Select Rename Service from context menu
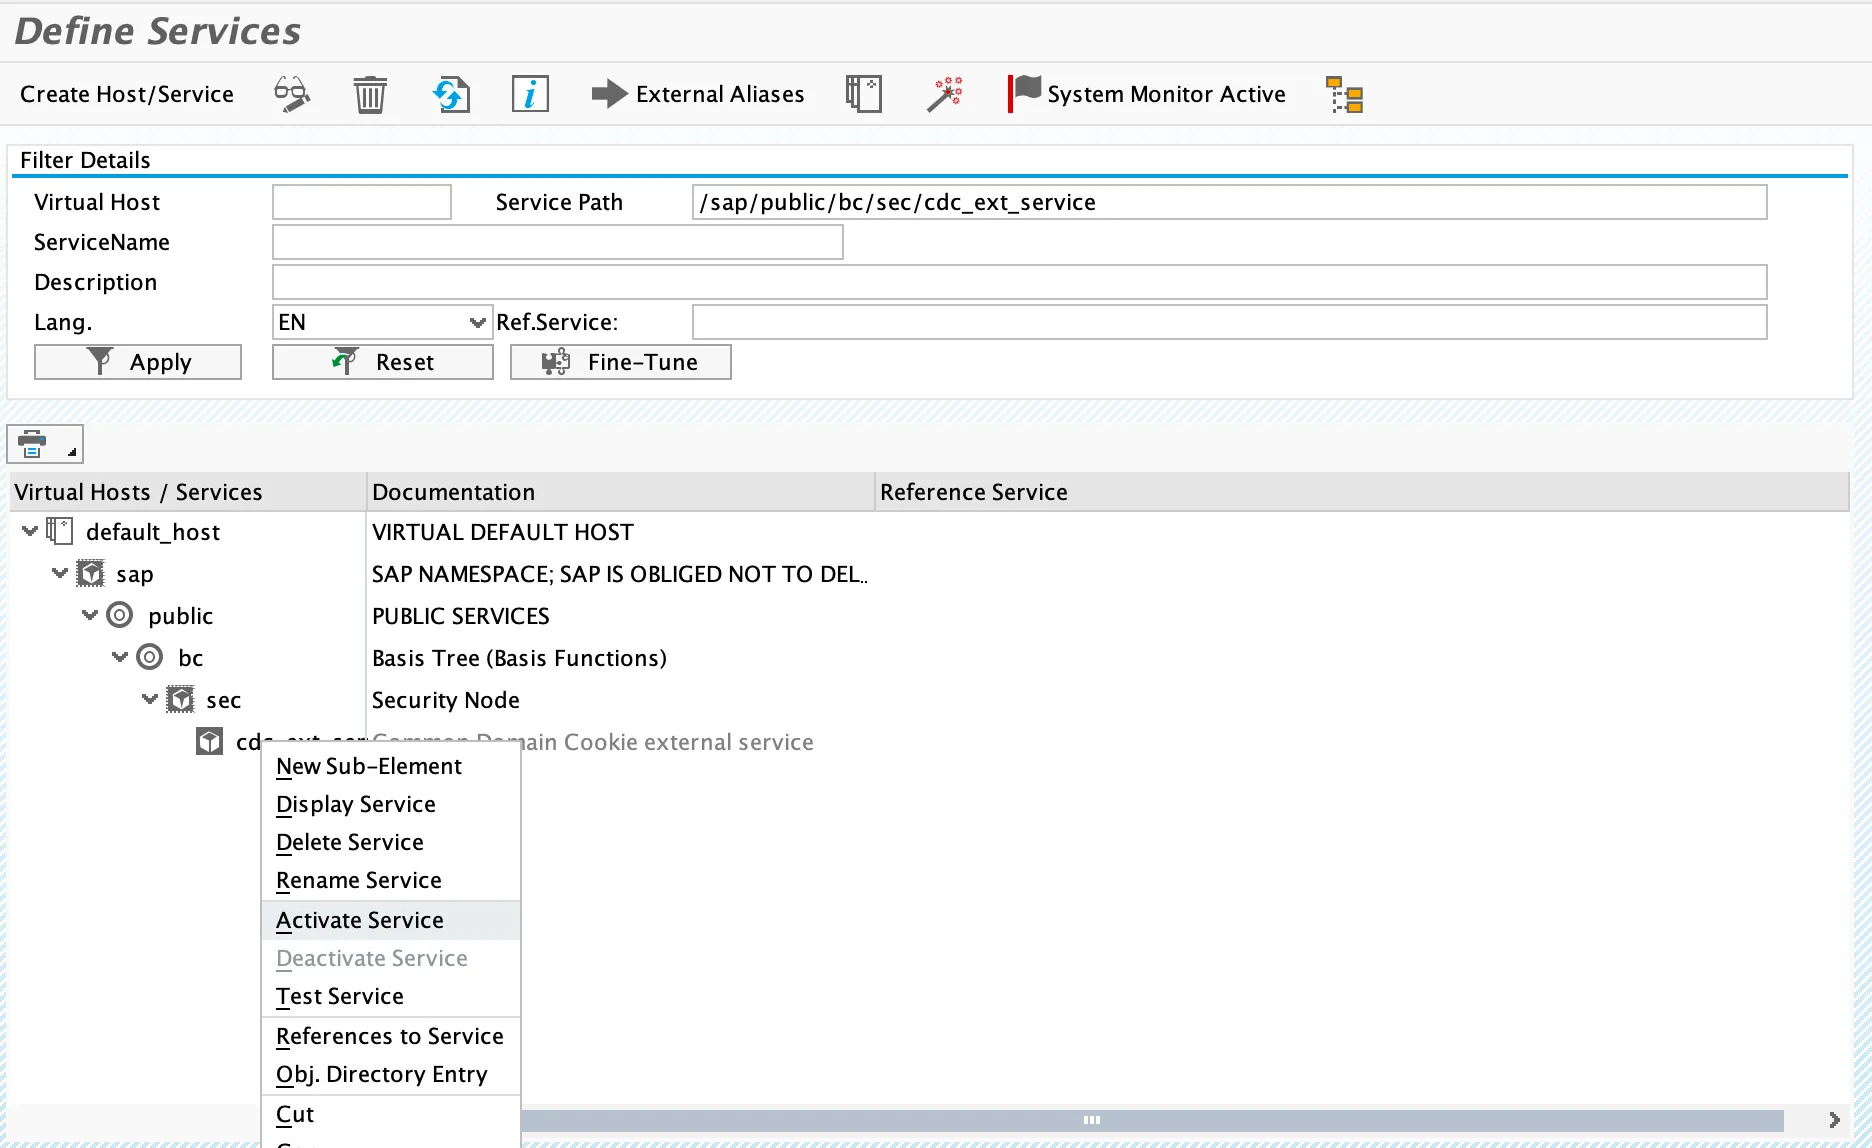This screenshot has width=1872, height=1148. 359,880
